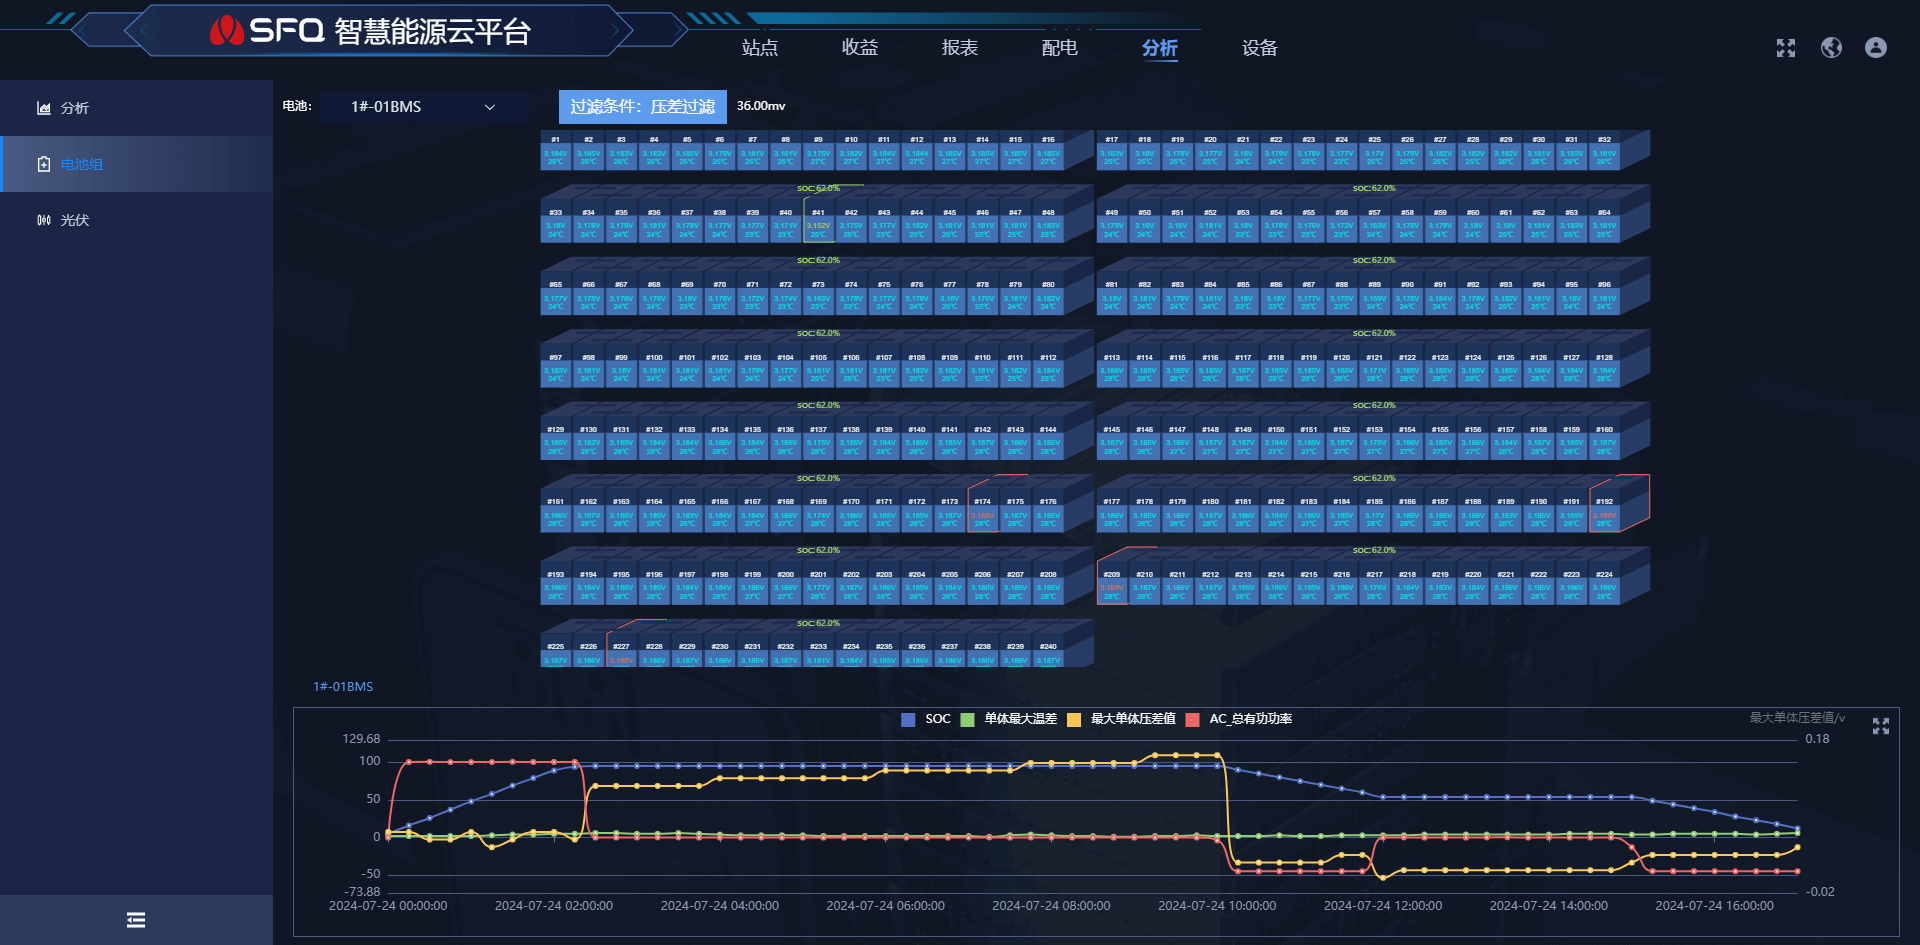Click the 过滤条件: 压差过滤 button
1920x945 pixels.
[x=643, y=107]
